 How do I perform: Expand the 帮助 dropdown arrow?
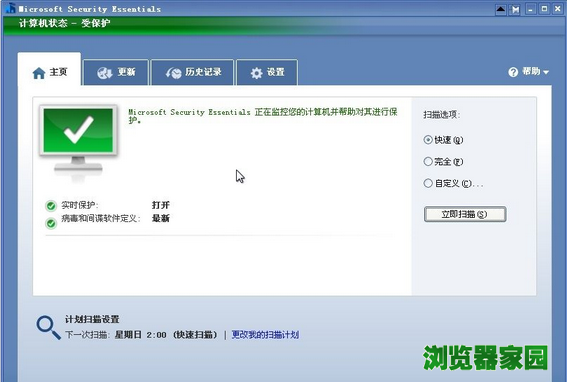point(546,72)
